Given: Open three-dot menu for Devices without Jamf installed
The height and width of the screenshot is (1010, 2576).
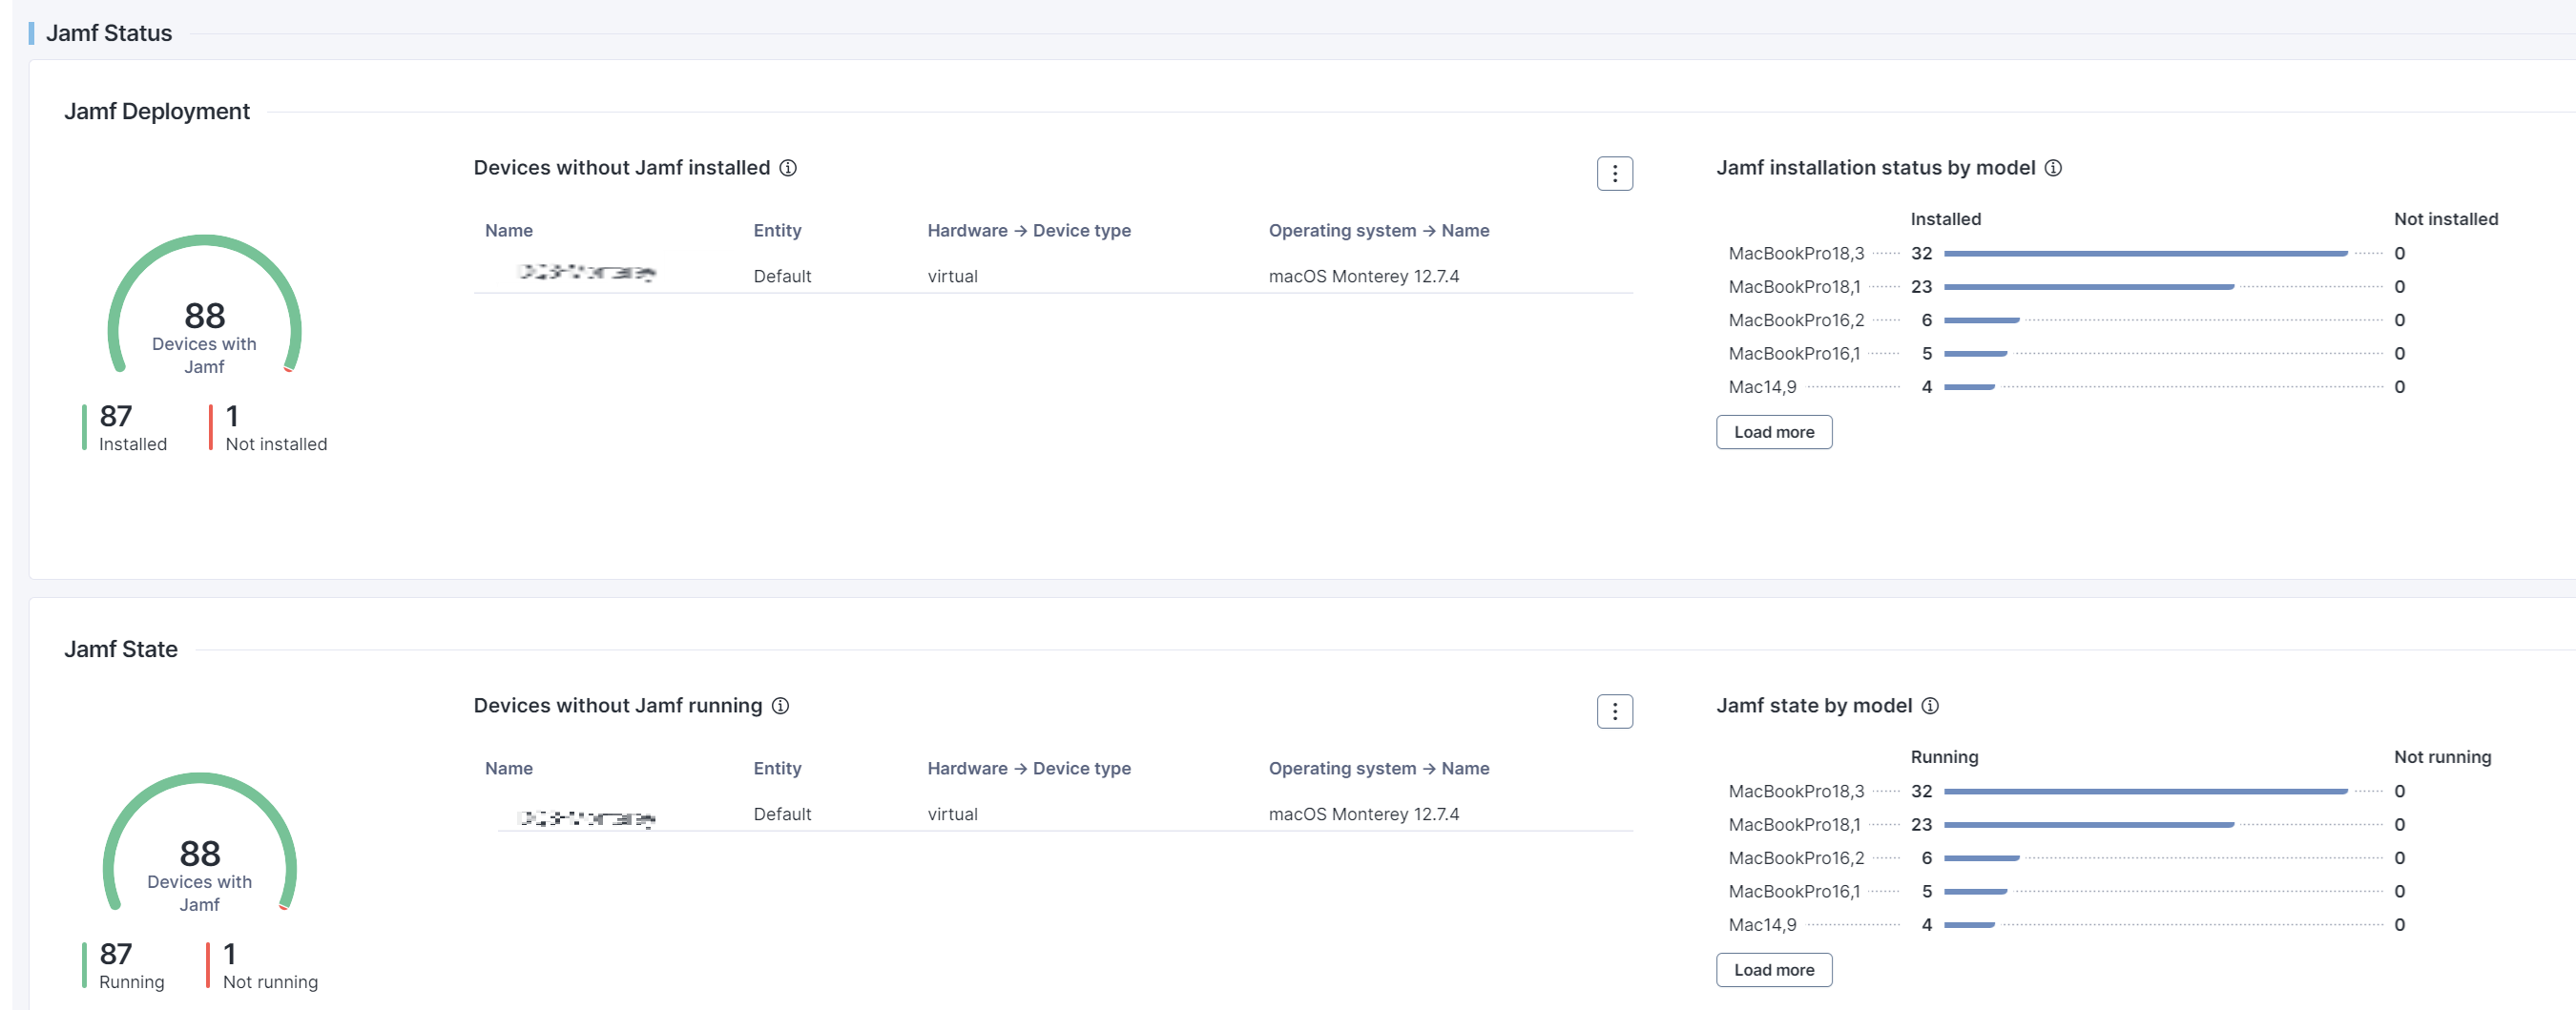Looking at the screenshot, I should click(1614, 174).
